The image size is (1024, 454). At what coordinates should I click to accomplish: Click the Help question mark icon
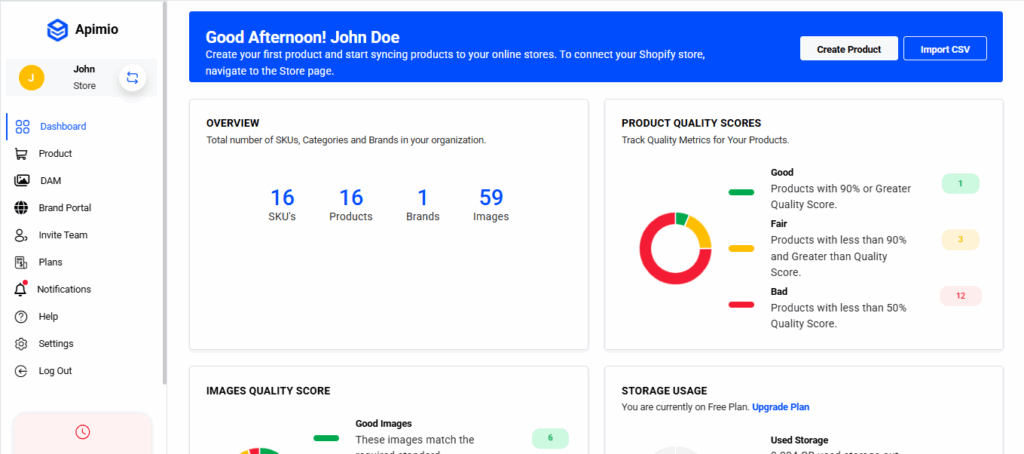coord(21,316)
